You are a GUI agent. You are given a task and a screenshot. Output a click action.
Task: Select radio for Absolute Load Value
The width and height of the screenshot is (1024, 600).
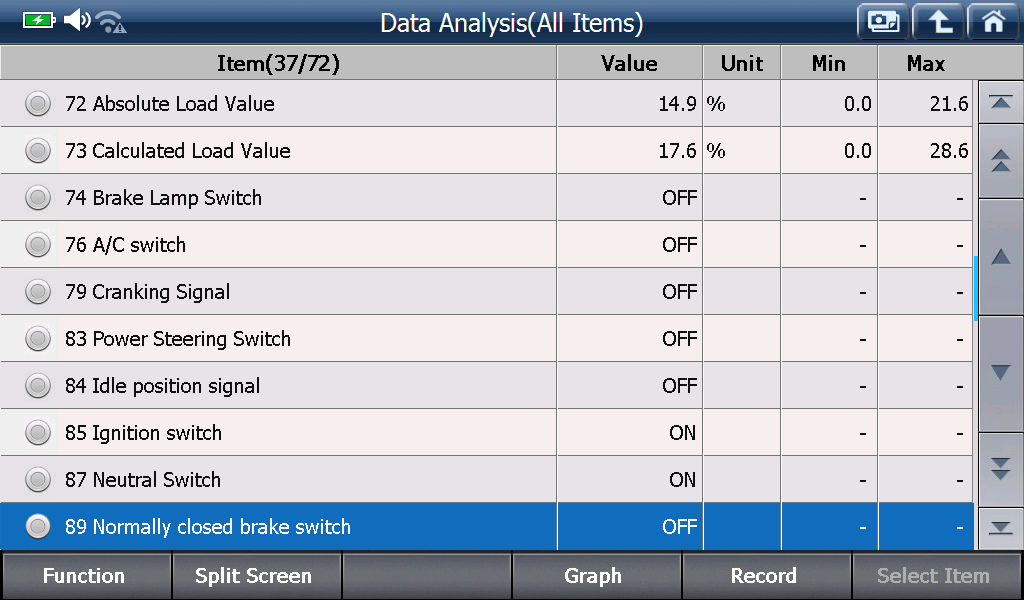coord(38,104)
